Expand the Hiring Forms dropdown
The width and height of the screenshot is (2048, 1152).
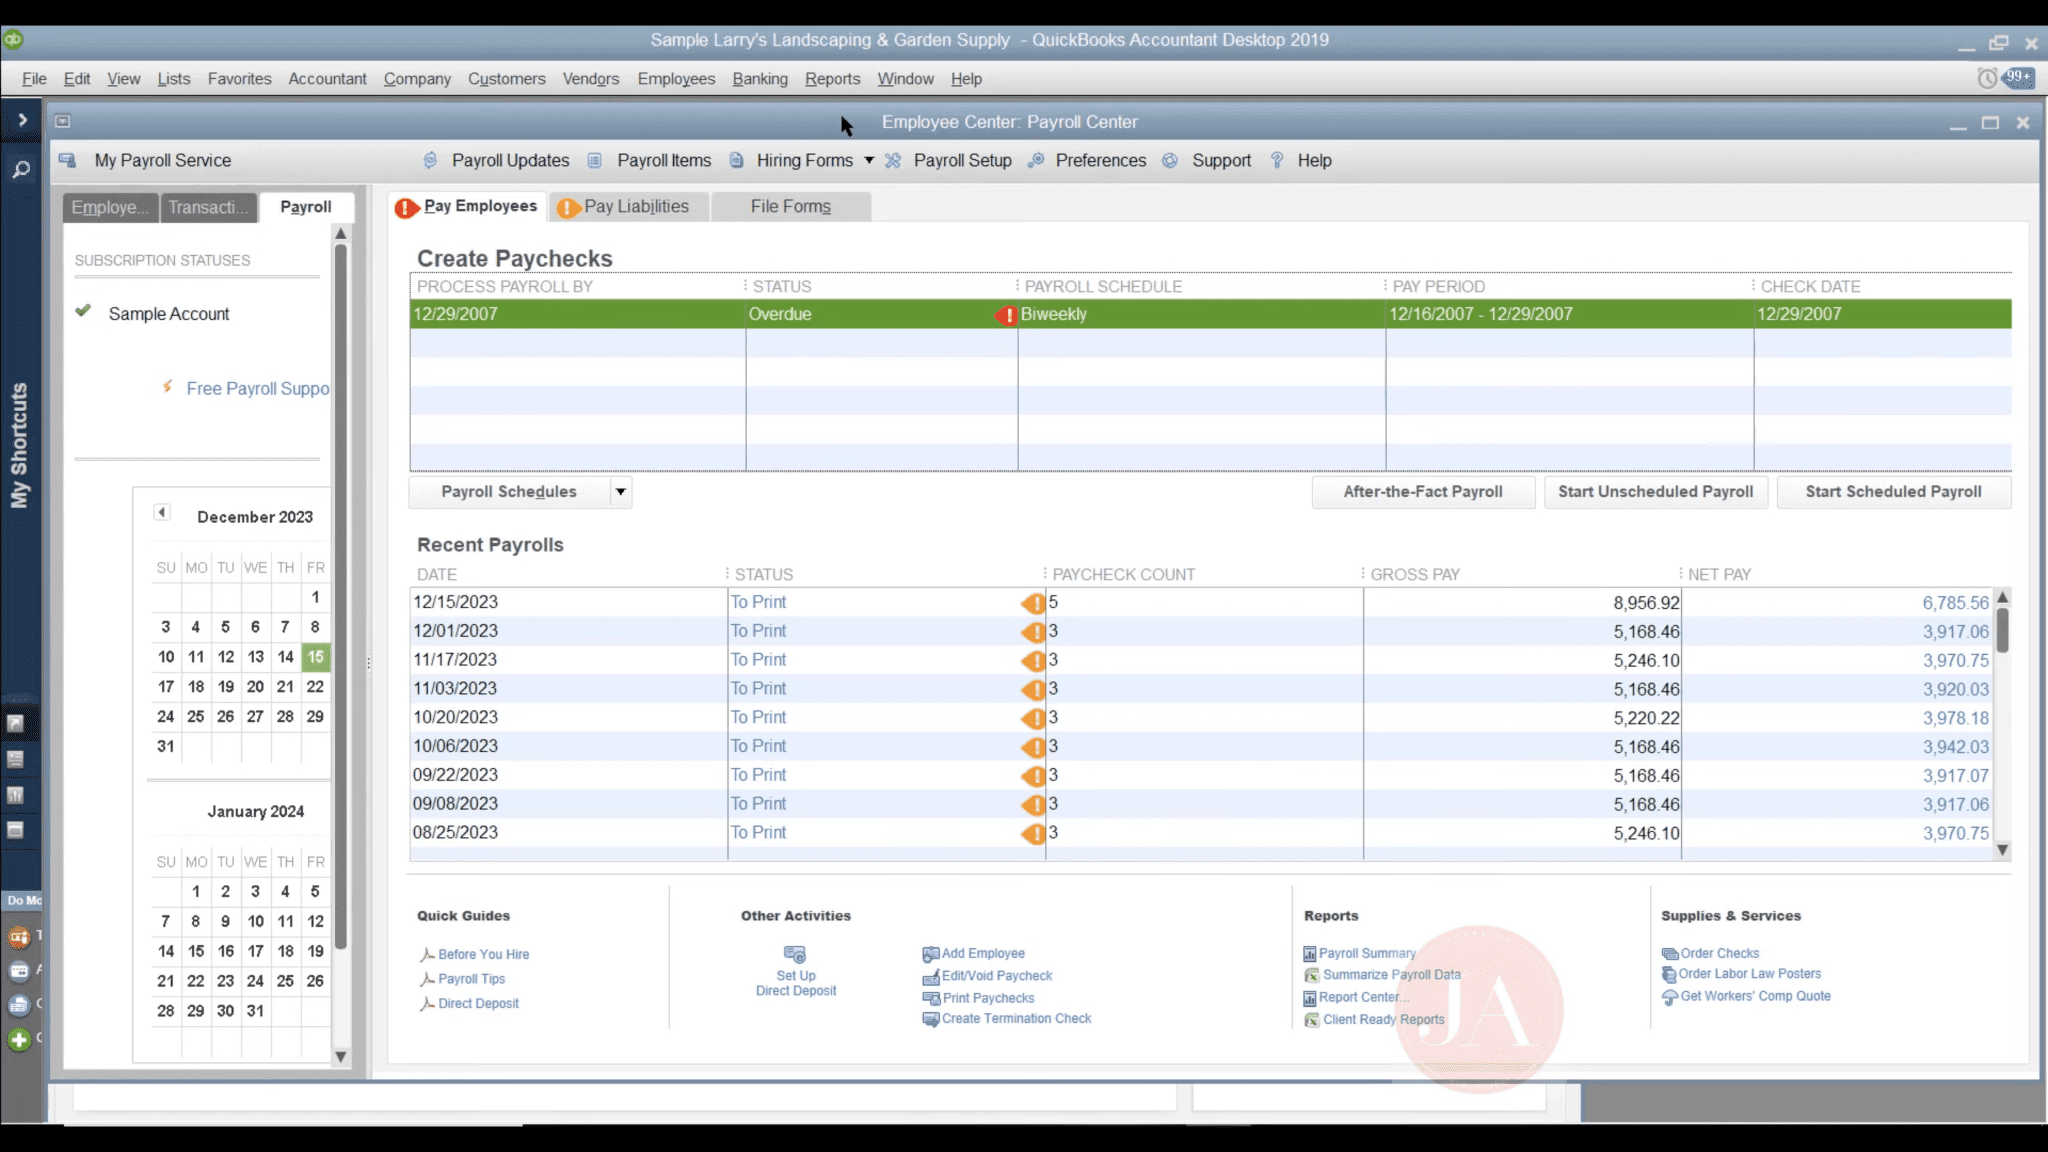(869, 160)
